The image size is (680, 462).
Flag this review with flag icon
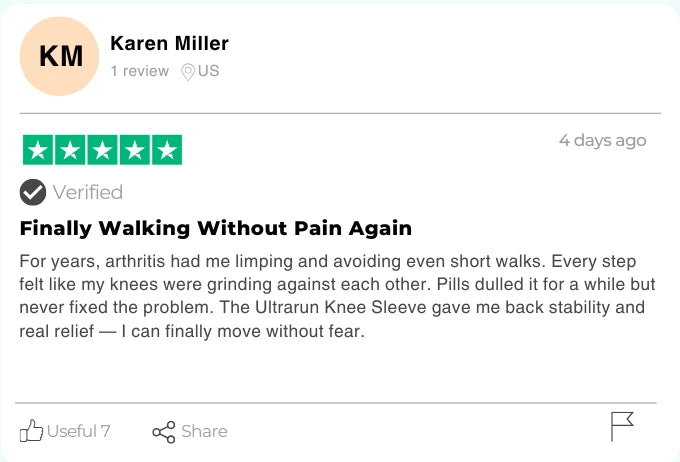622,427
